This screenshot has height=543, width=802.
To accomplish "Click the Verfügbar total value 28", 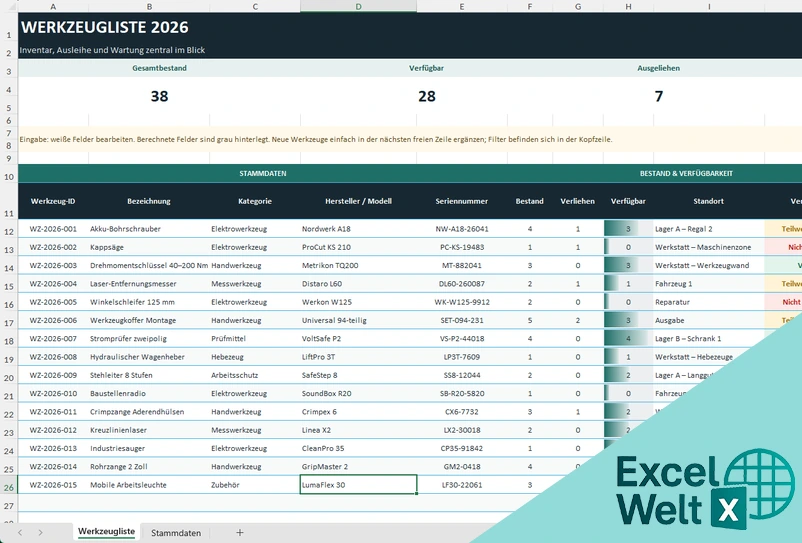I will [427, 96].
